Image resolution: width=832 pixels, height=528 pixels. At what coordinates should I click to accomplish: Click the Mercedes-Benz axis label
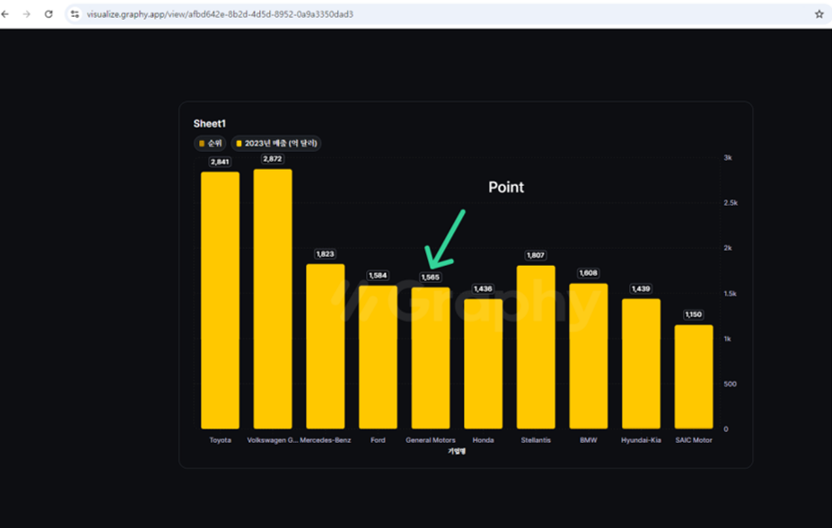pos(325,440)
